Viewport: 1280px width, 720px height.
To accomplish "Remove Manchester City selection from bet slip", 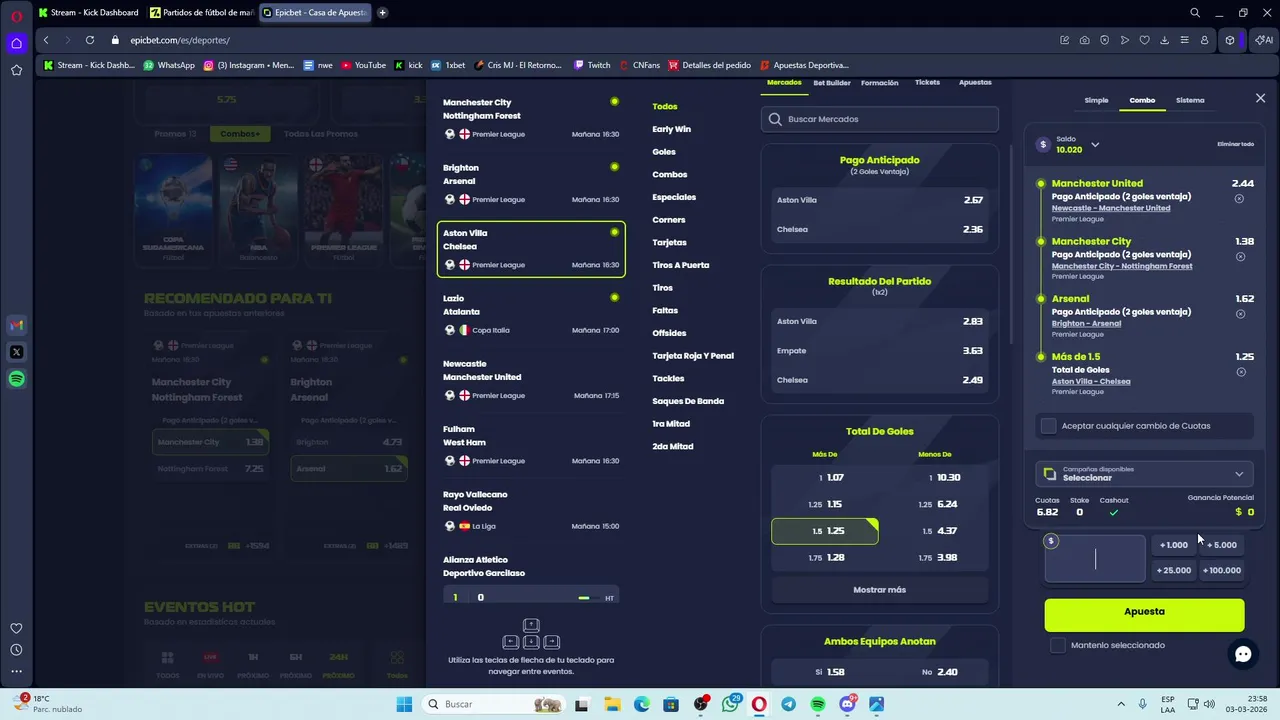I will click(x=1240, y=257).
